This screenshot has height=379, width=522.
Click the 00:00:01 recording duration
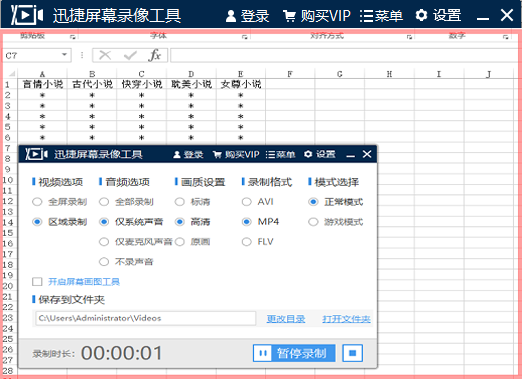coord(121,353)
